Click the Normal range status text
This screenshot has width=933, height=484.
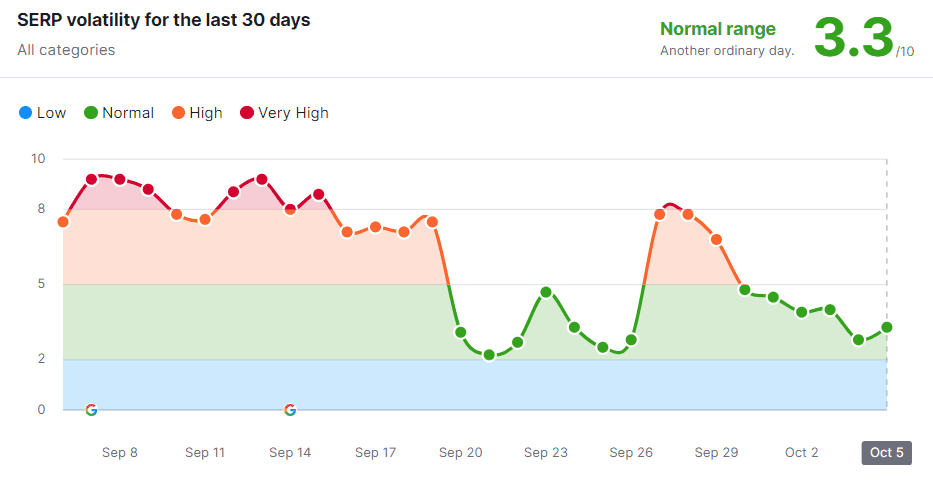point(717,29)
